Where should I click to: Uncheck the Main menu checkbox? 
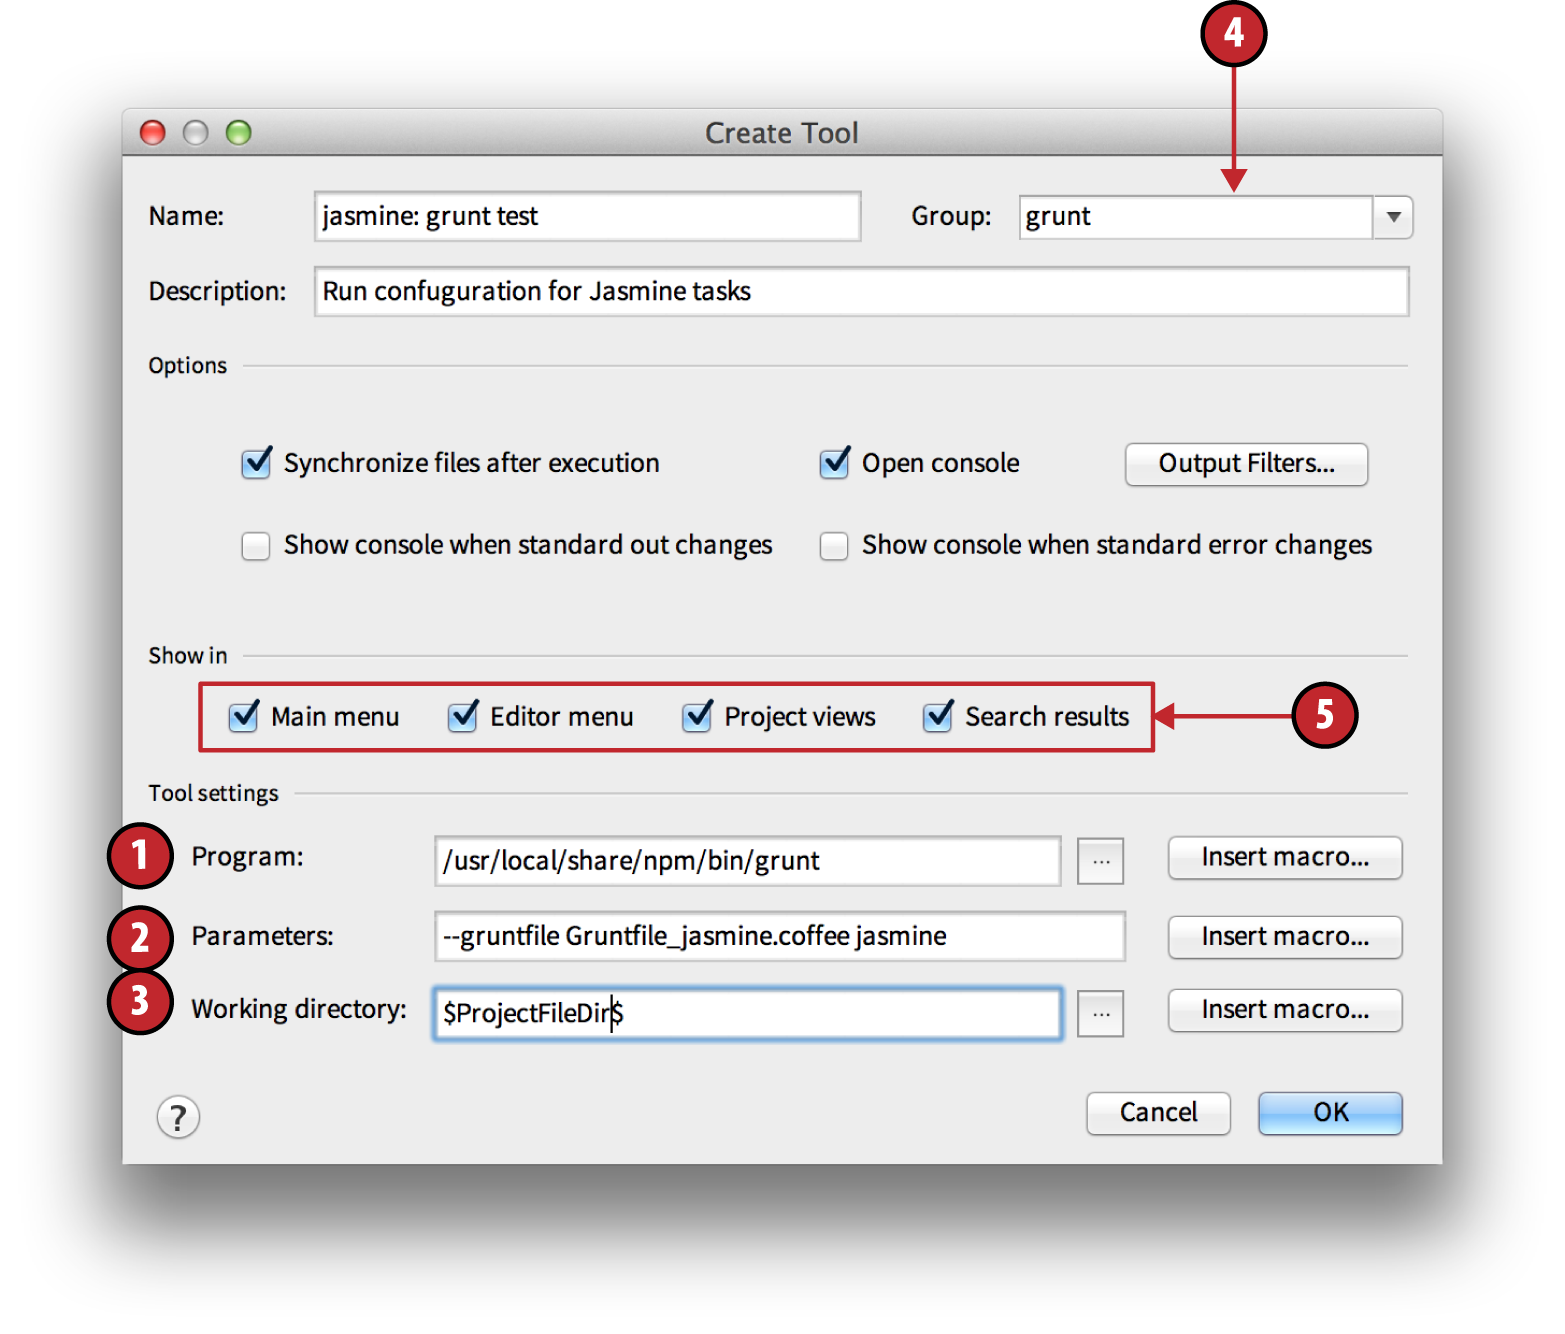pyautogui.click(x=244, y=717)
